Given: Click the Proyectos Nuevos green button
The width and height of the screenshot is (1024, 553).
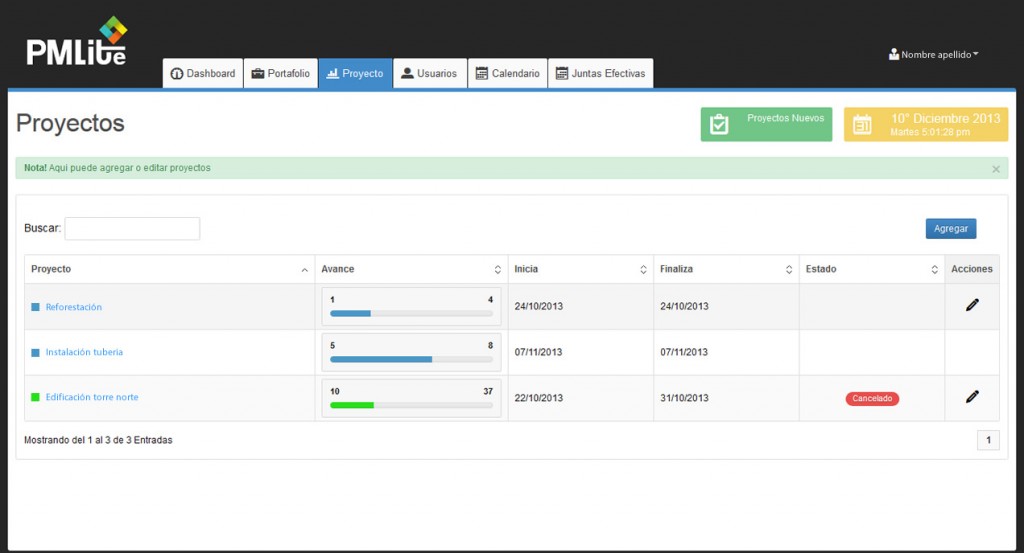Looking at the screenshot, I should tap(766, 124).
